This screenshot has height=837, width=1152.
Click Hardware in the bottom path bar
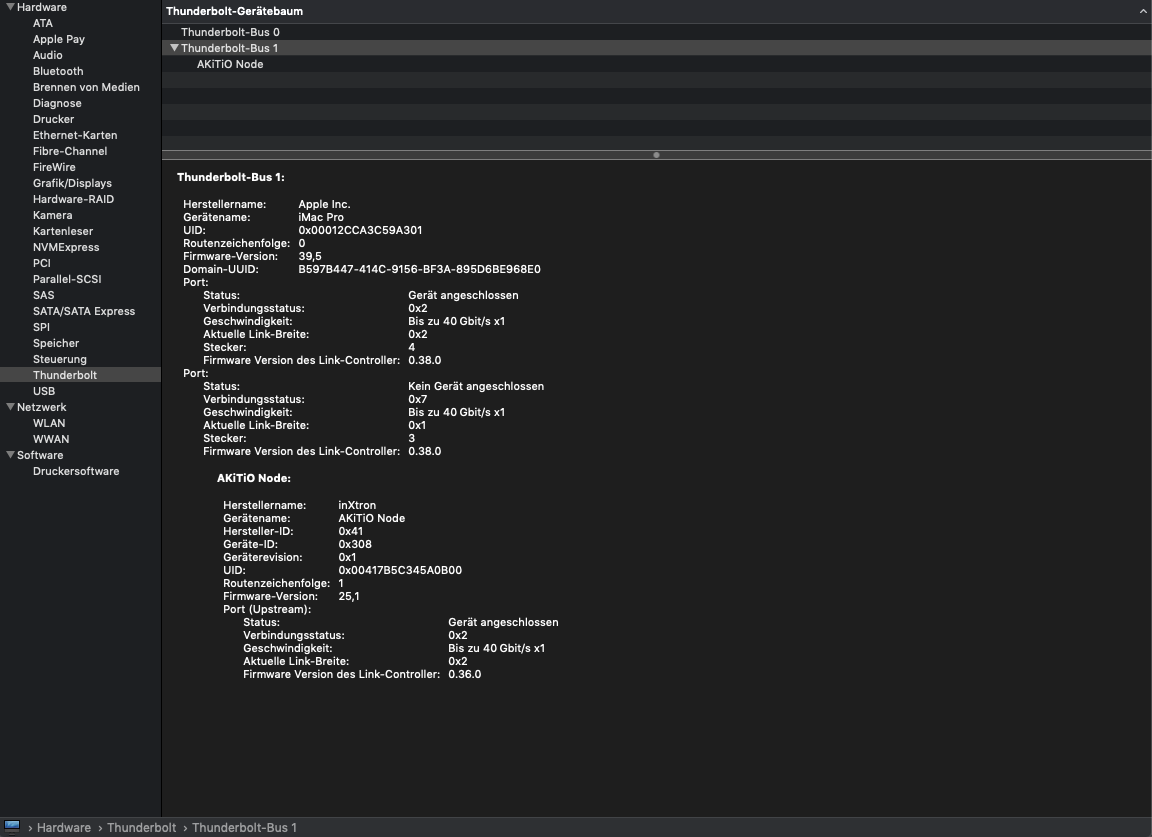click(x=64, y=828)
